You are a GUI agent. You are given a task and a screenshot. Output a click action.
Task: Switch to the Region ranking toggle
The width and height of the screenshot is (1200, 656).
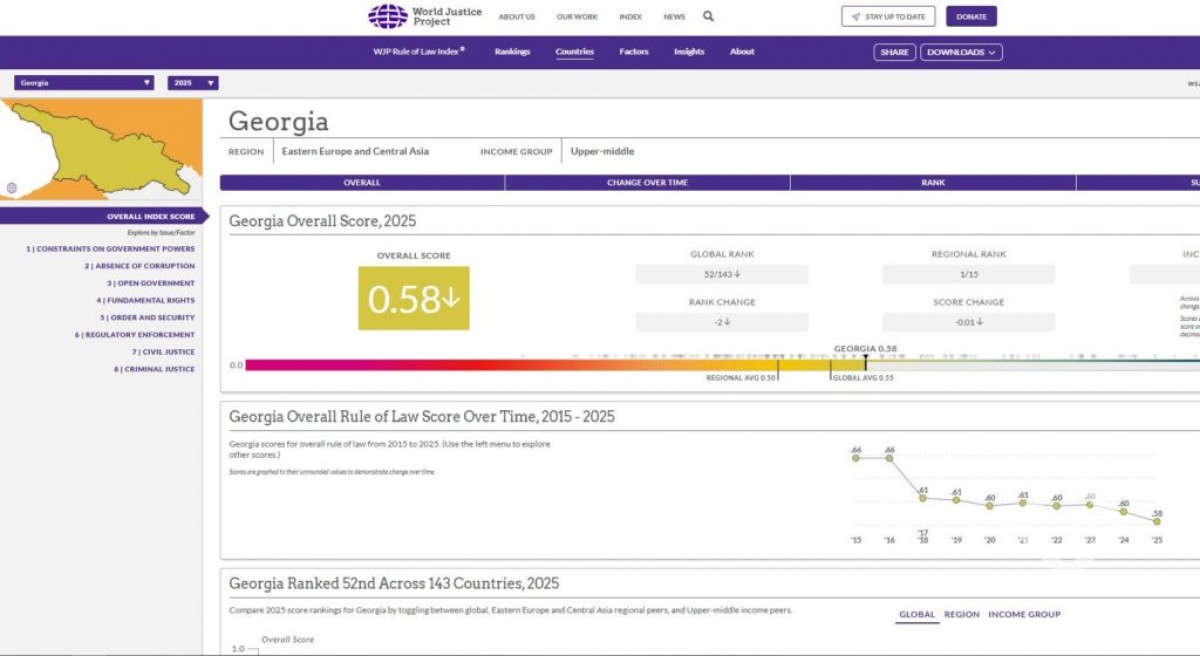tap(961, 614)
